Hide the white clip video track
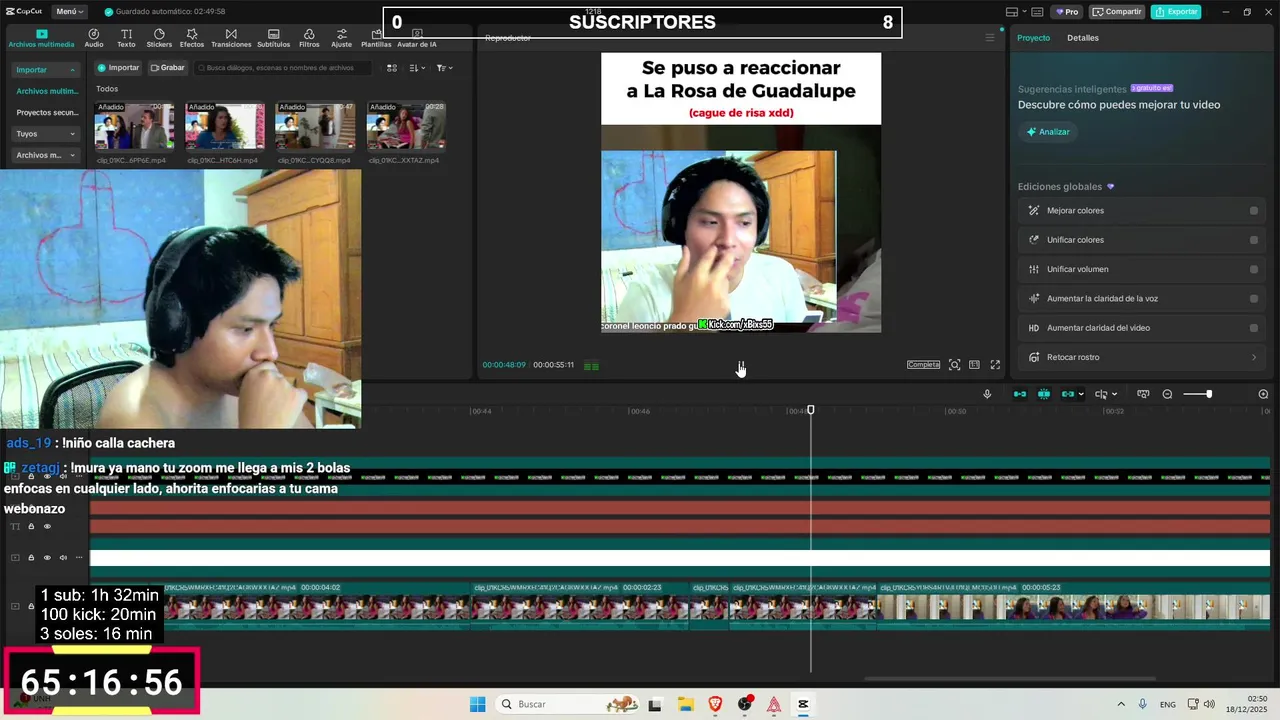 coord(47,557)
